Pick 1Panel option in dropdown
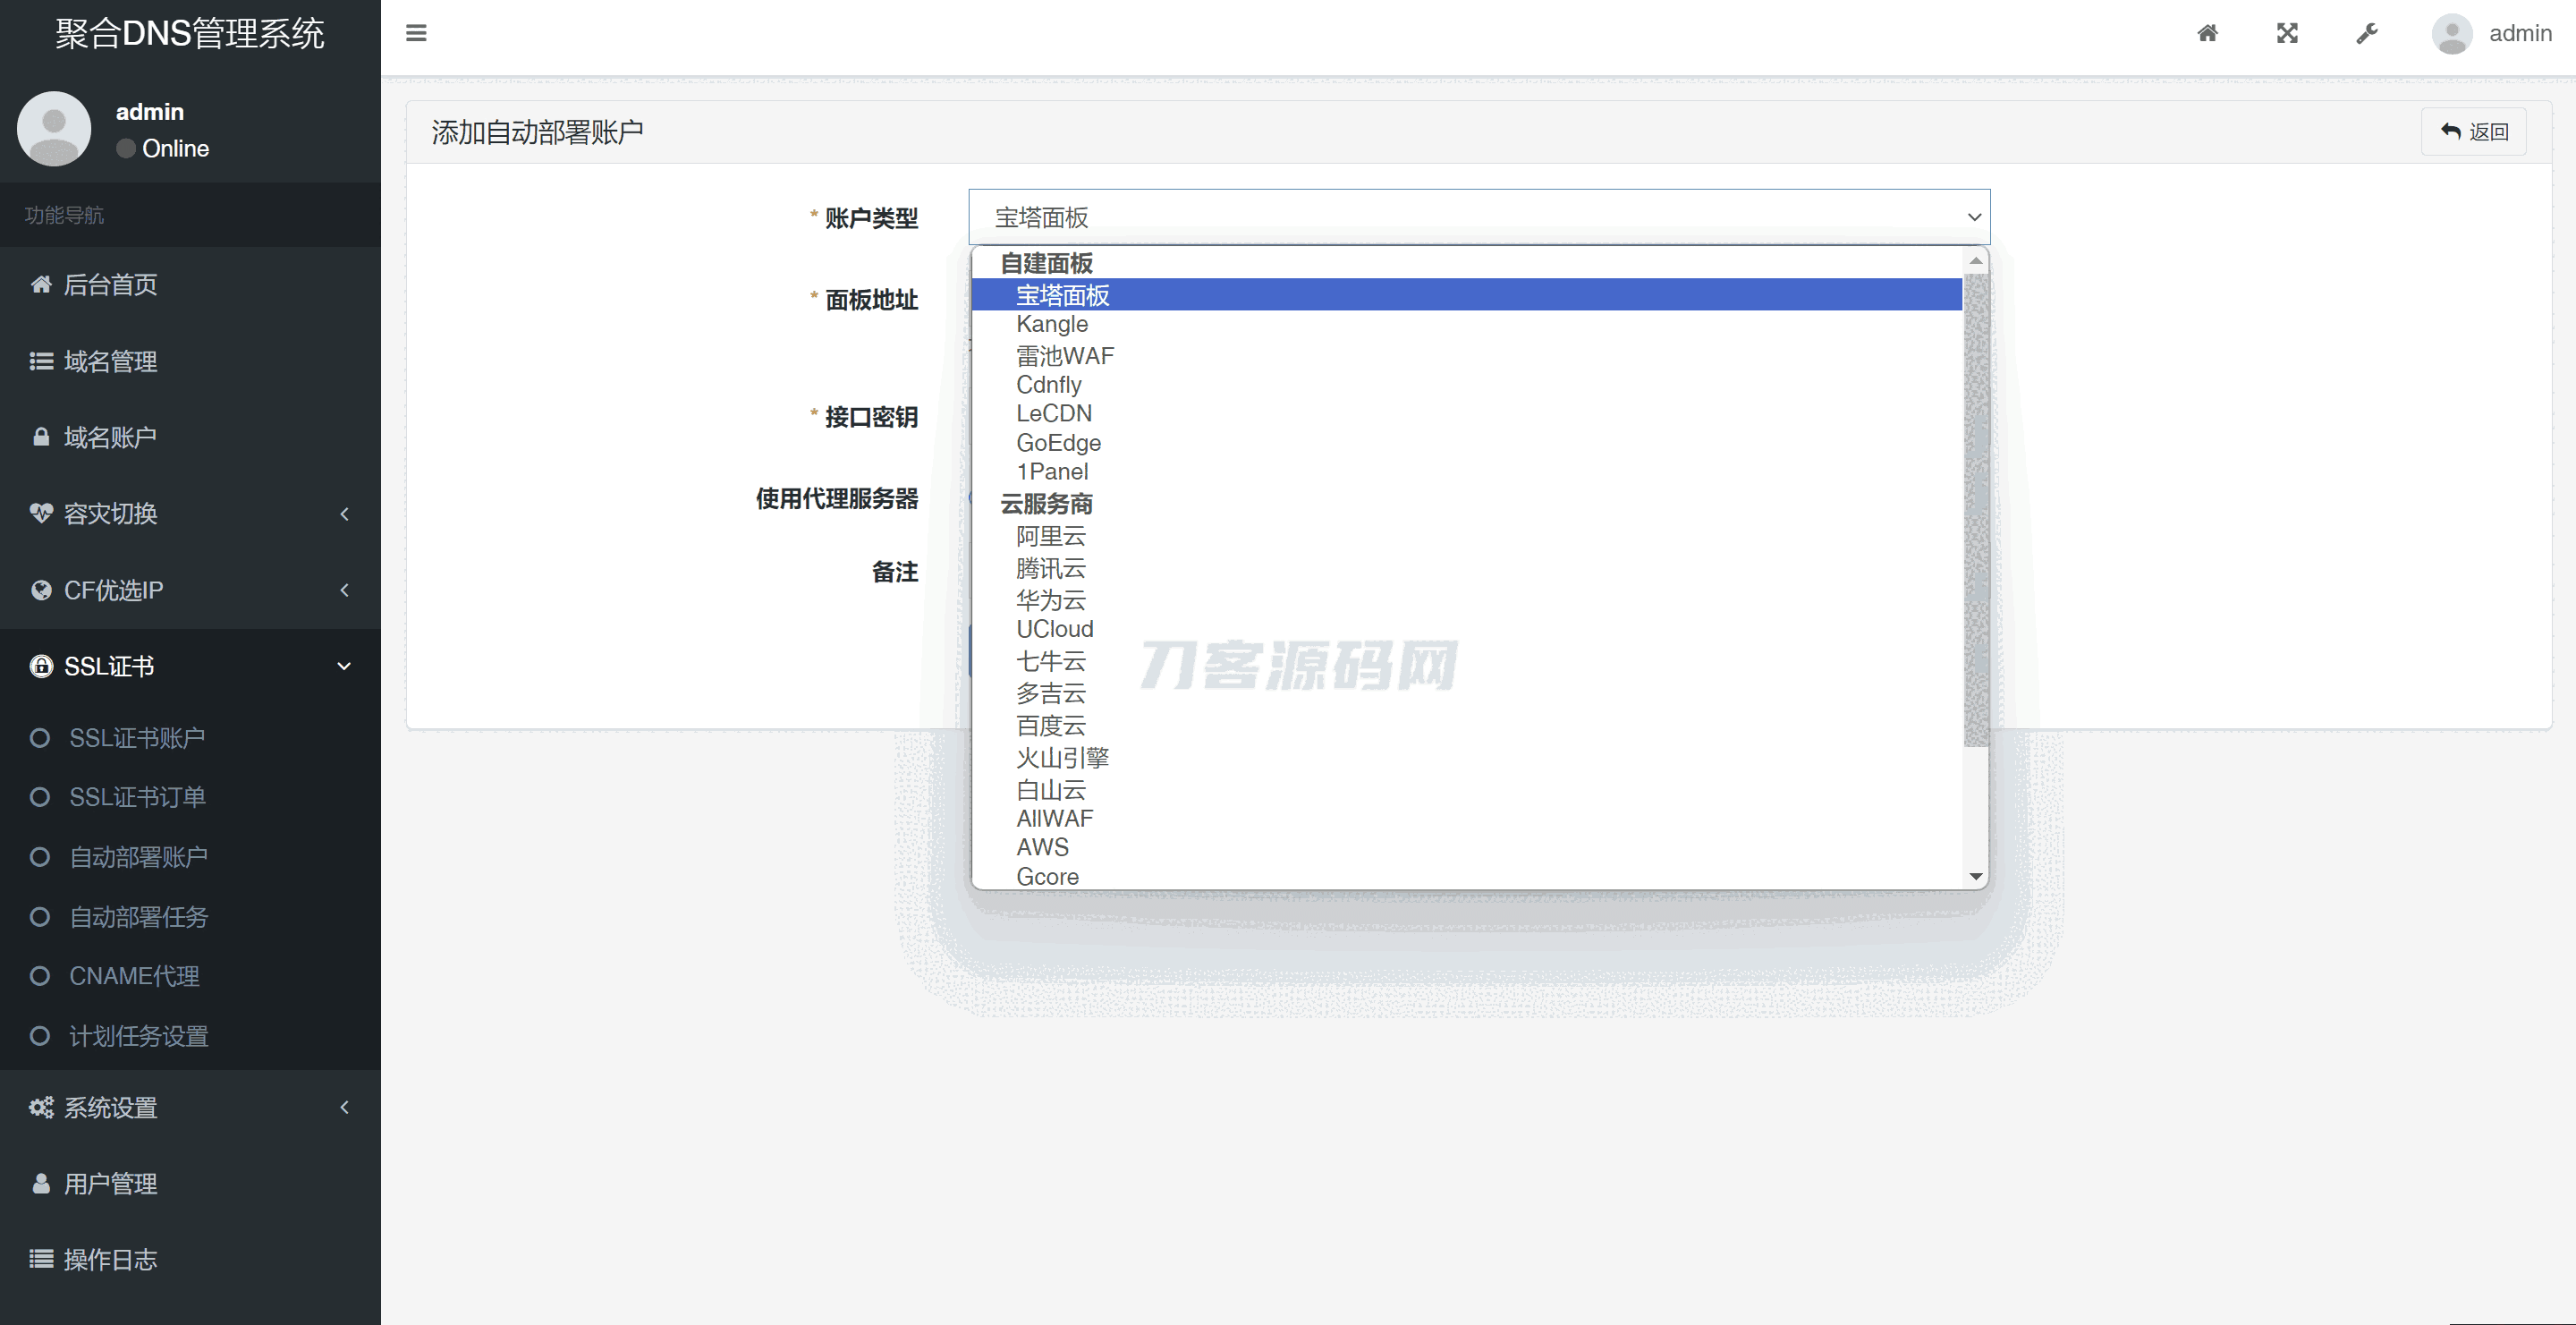The image size is (2576, 1325). 1052,472
